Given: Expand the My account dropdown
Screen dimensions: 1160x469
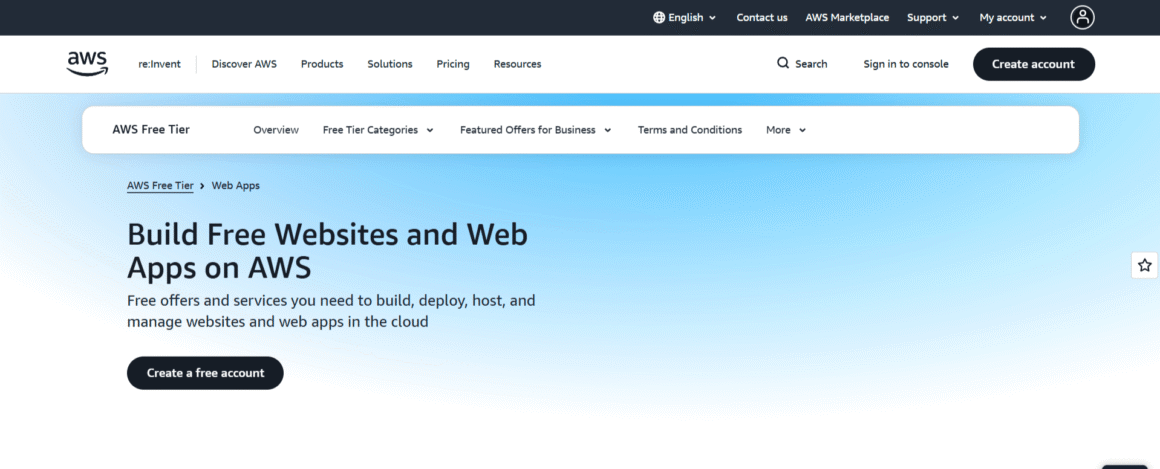Looking at the screenshot, I should click(1014, 18).
